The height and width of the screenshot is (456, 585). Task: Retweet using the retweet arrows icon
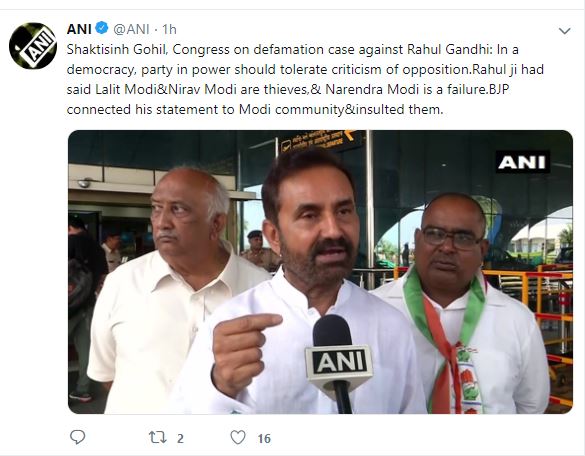[x=158, y=437]
